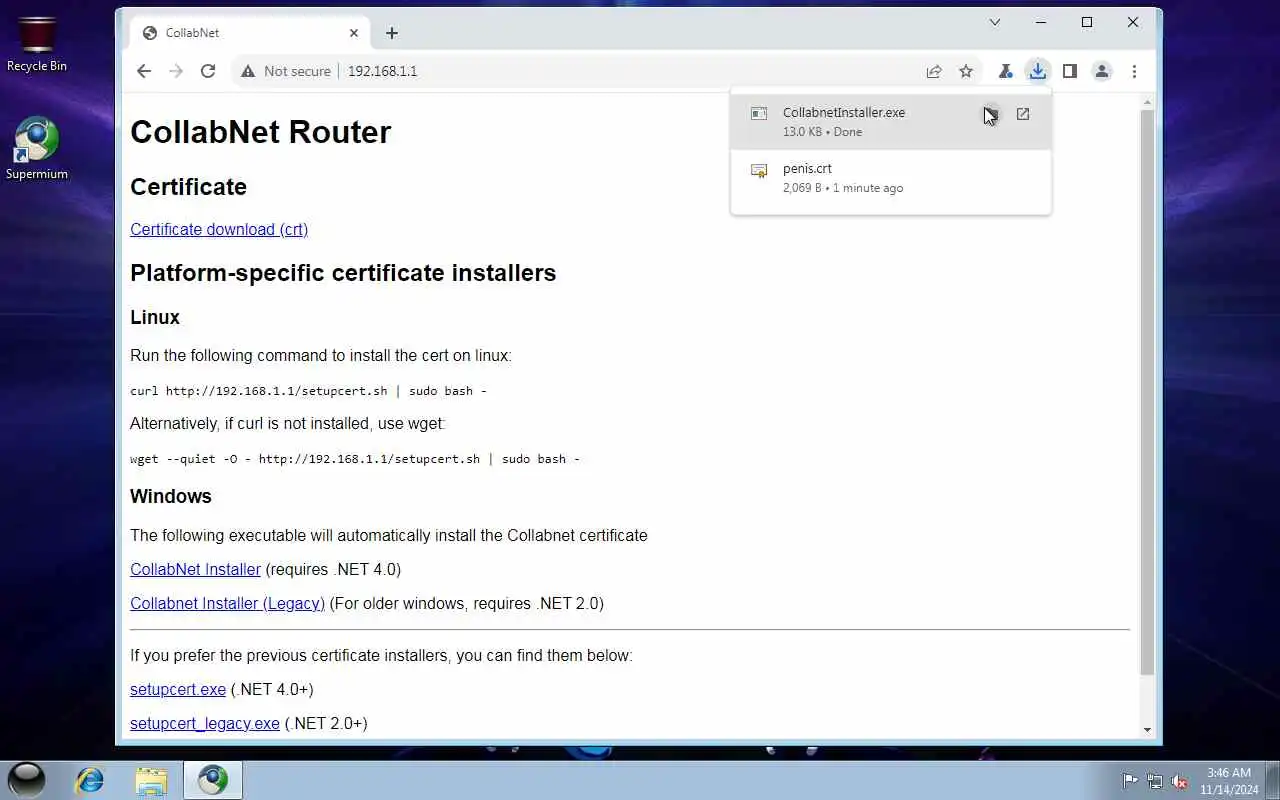Open the Supermium desktop shortcut
Viewport: 1280px width, 800px height.
point(37,149)
